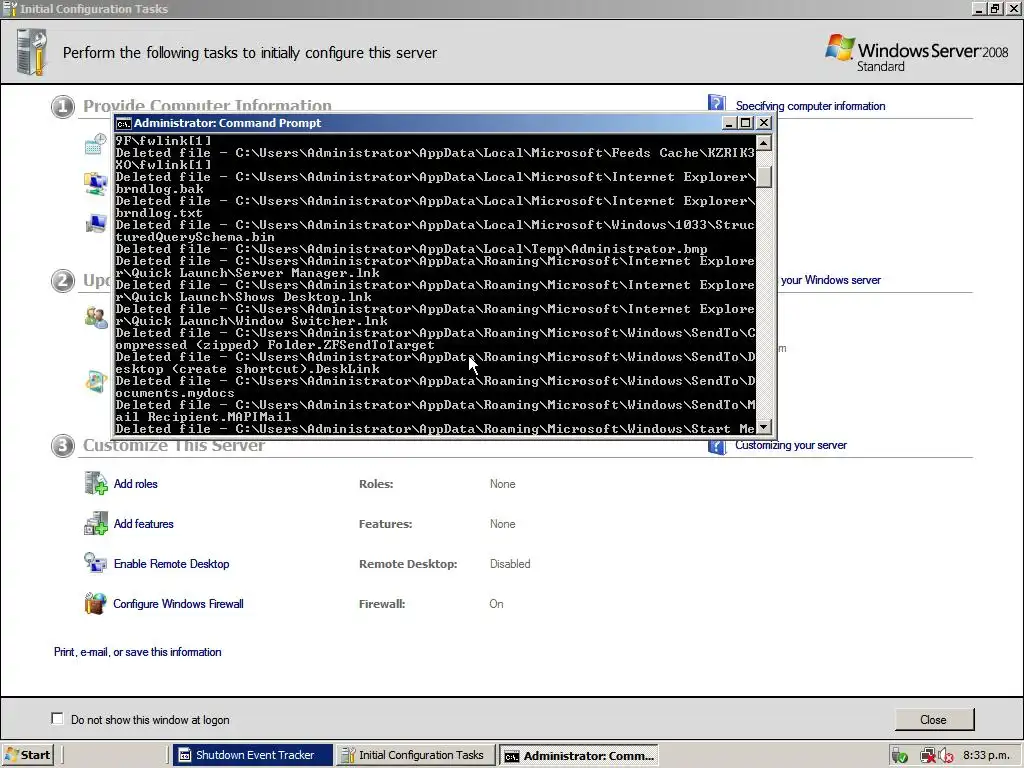Click 'your Windows server' help link

coord(831,280)
